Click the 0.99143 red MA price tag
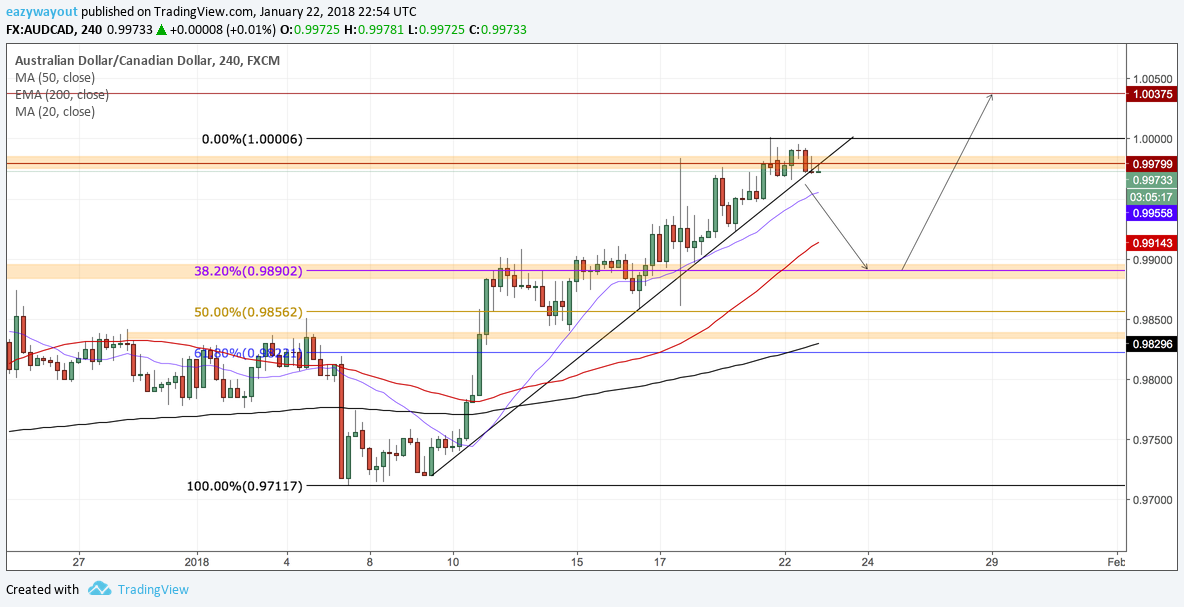 [x=1154, y=243]
